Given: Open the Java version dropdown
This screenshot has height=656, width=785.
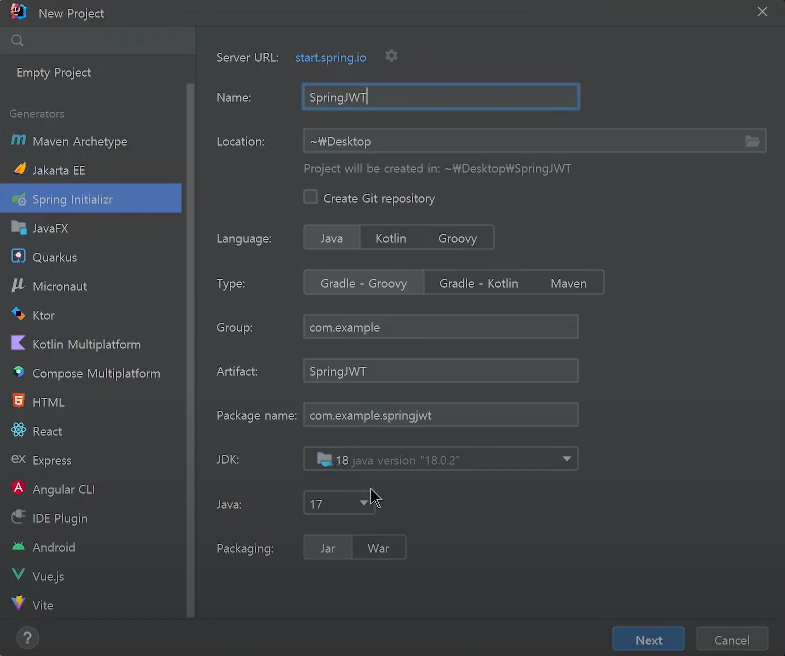Looking at the screenshot, I should (x=339, y=503).
